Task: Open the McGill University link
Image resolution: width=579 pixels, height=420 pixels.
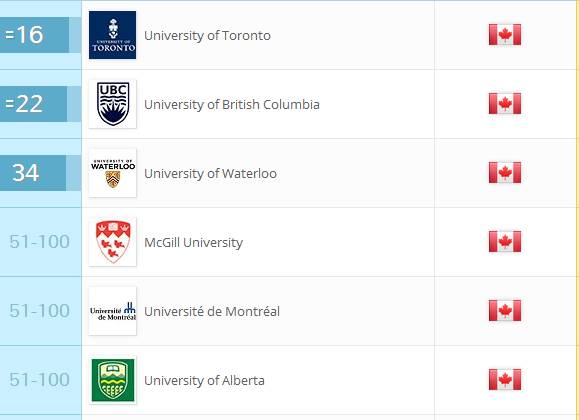Action: click(193, 243)
